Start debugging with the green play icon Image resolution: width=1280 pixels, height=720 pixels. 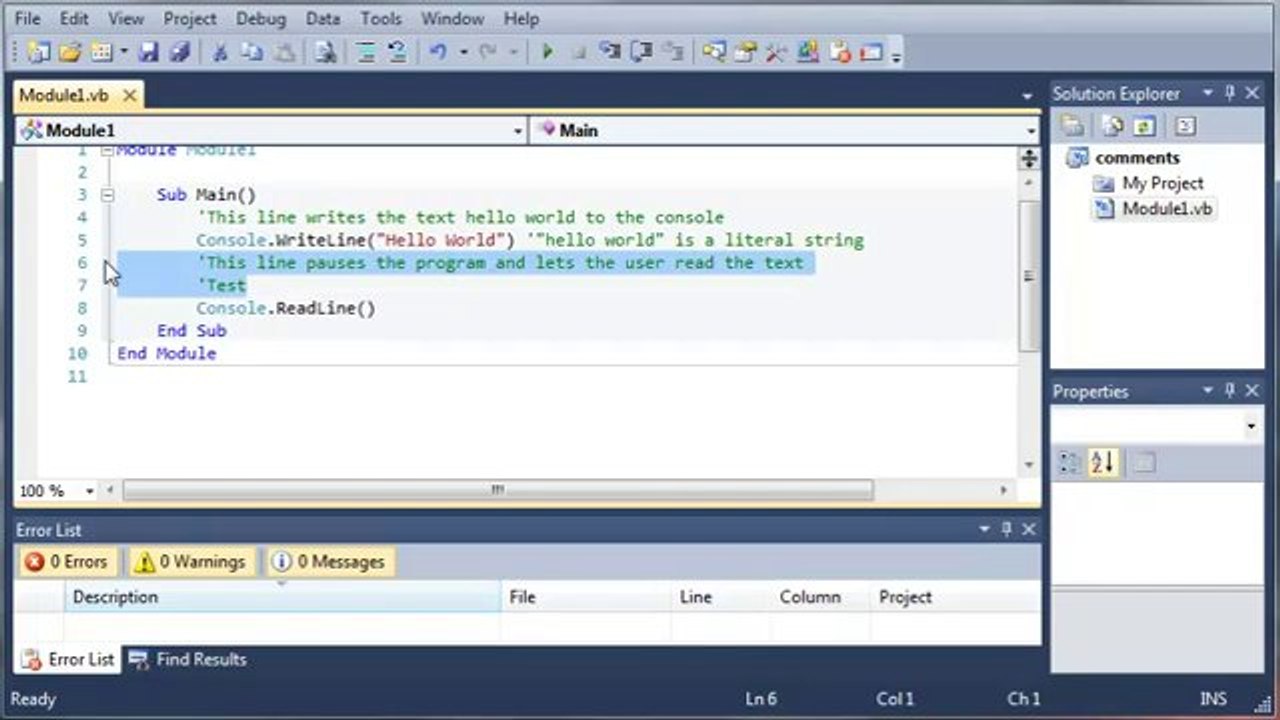[547, 52]
